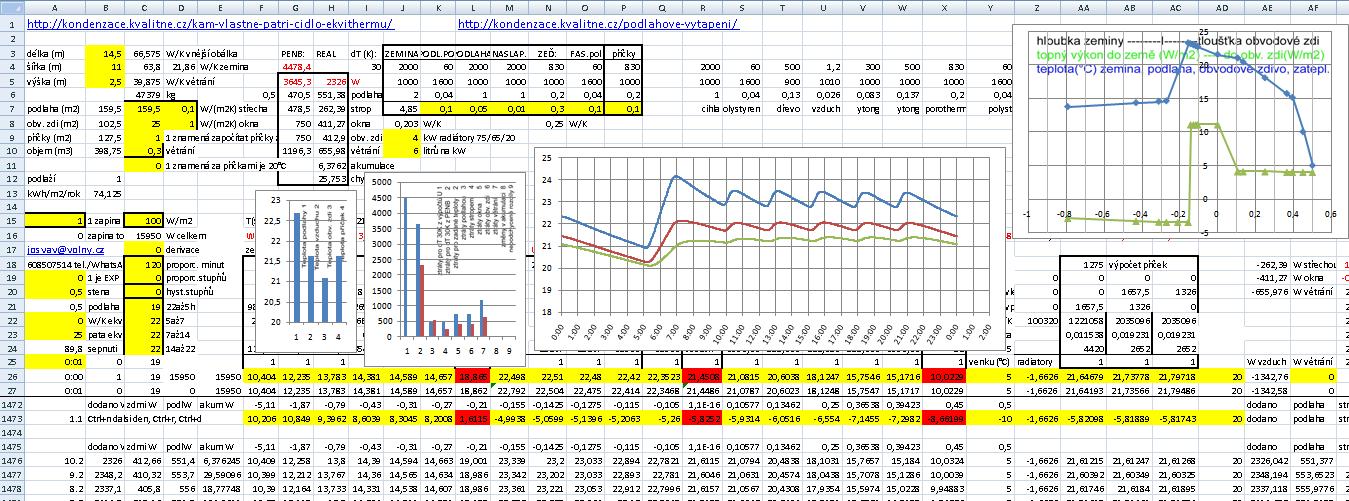Open the podlahove-vytapeni hyperlink

(598, 24)
